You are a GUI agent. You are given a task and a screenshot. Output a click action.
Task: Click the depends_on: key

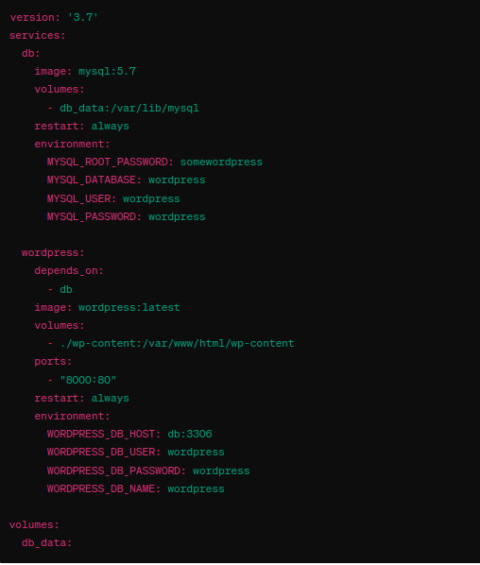coord(69,271)
